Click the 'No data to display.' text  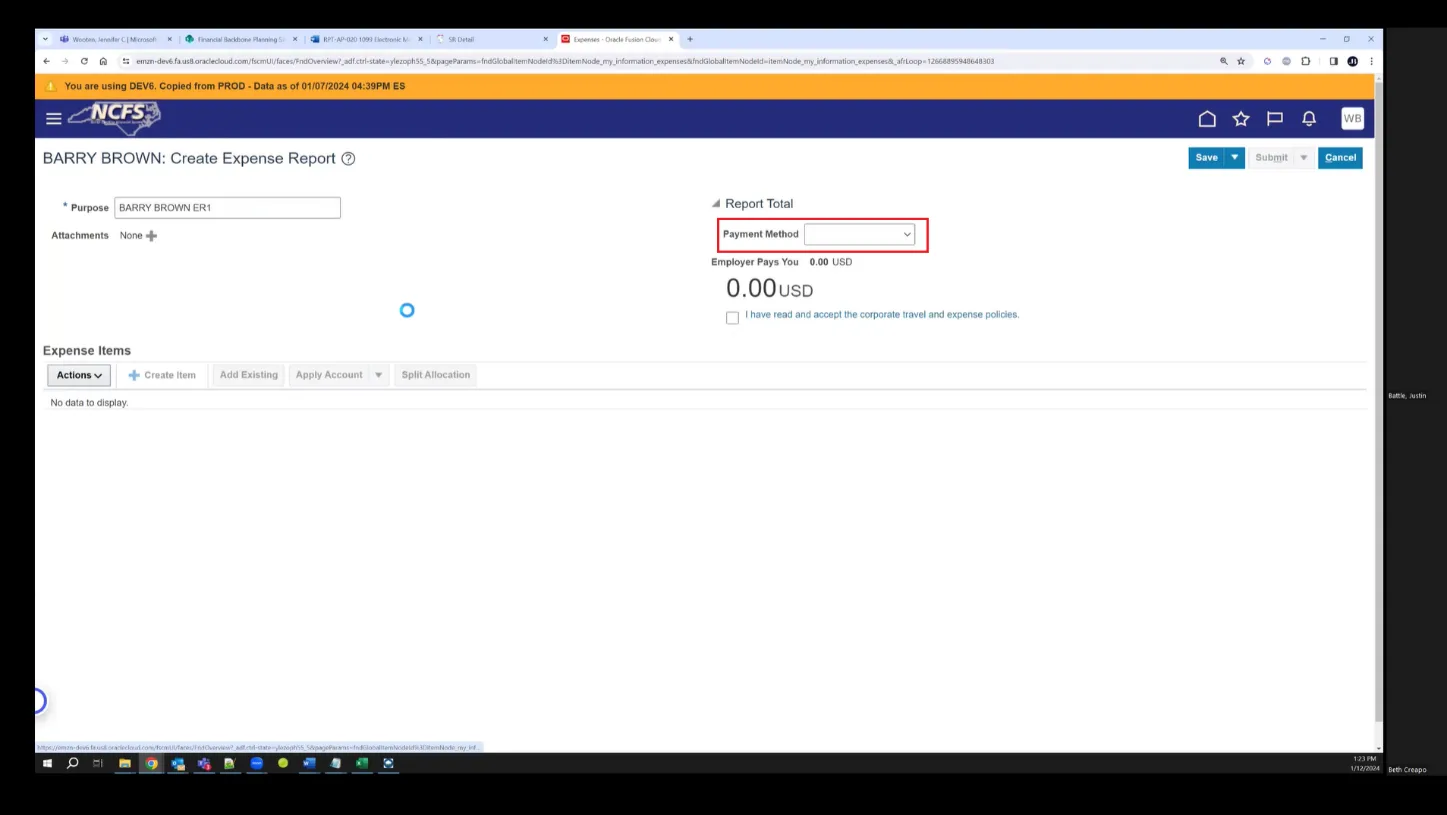click(x=89, y=403)
